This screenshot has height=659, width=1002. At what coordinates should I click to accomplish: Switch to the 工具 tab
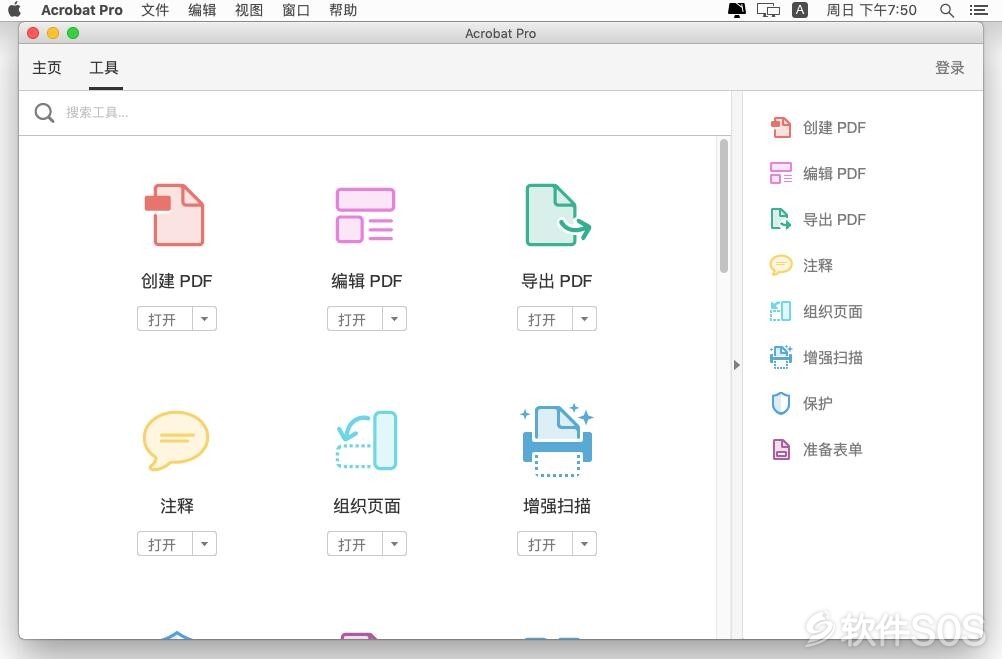104,68
